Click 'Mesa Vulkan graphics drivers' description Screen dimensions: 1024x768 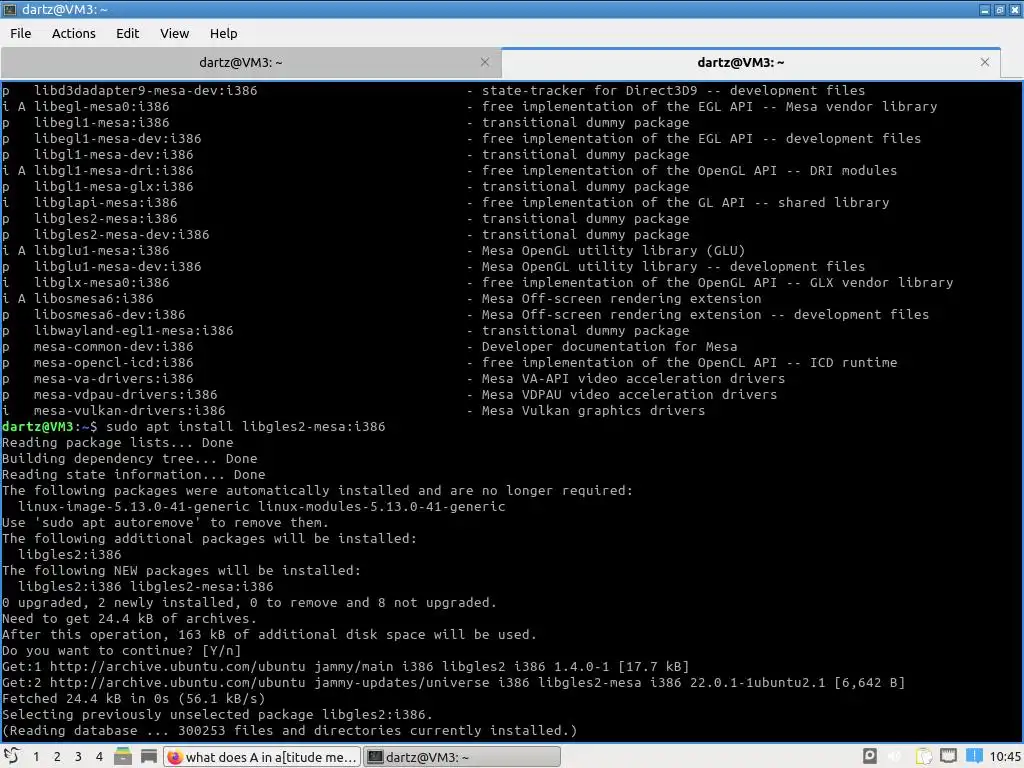pos(593,411)
